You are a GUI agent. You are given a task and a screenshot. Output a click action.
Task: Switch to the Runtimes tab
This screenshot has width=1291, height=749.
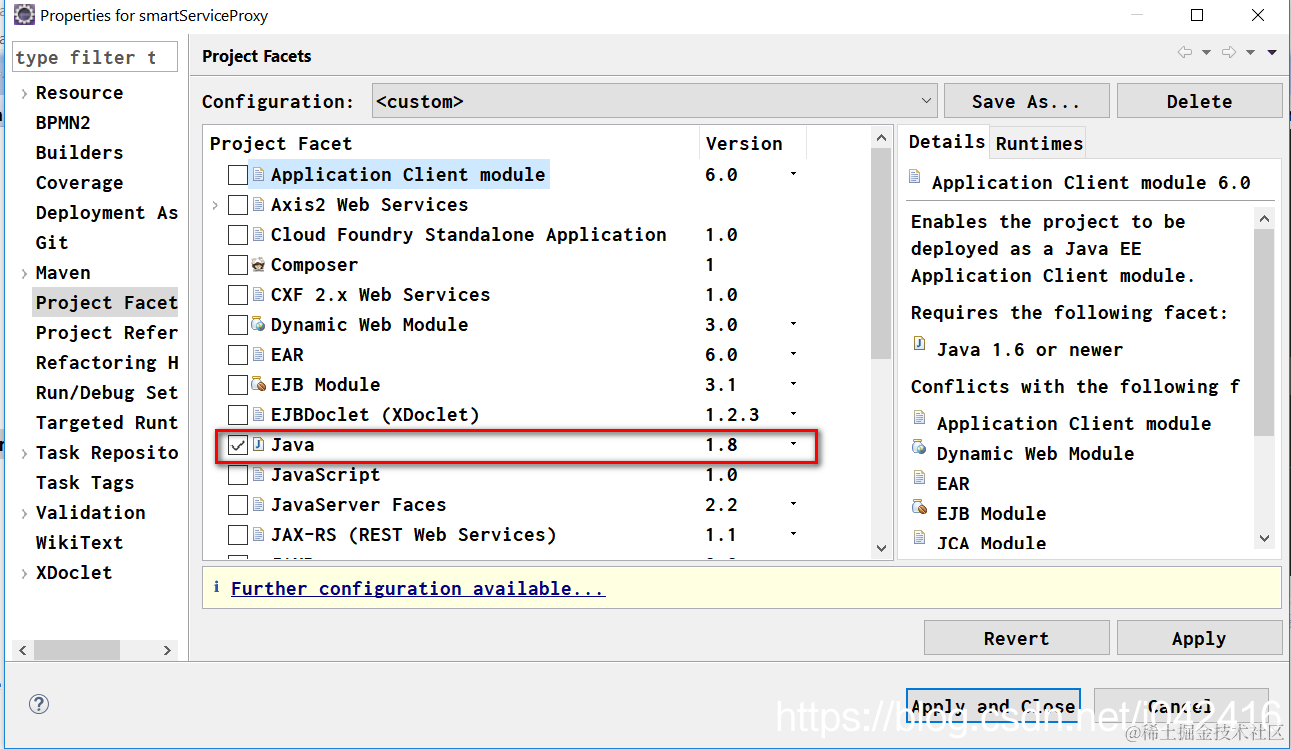click(1039, 143)
